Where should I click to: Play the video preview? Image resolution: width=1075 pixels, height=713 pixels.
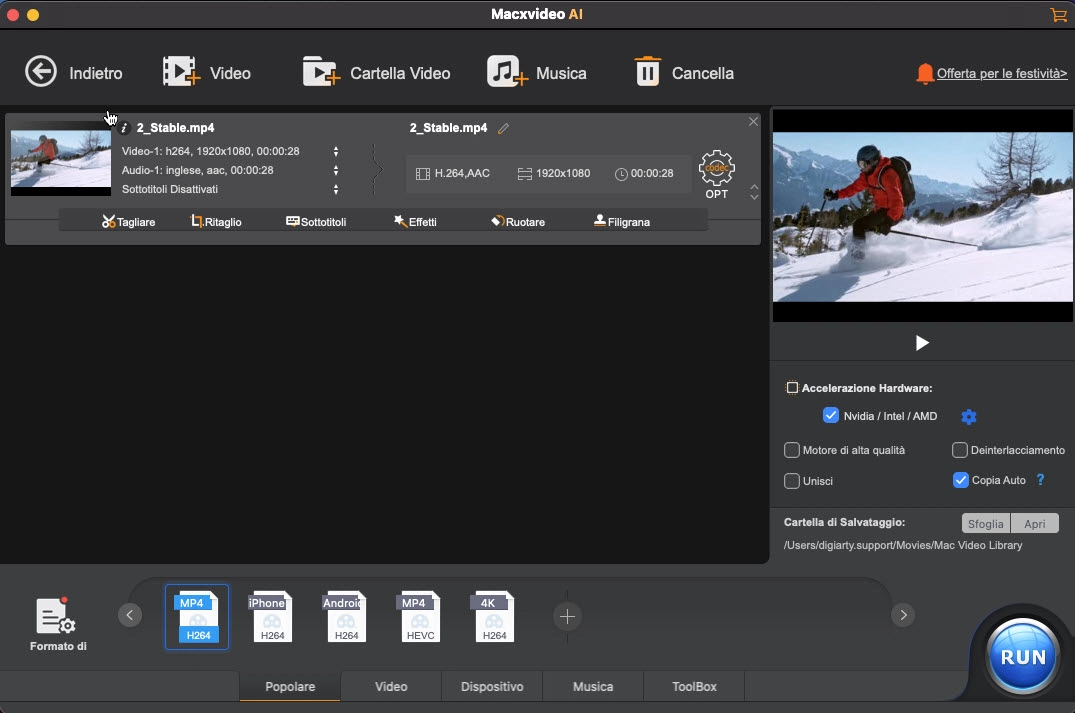(921, 343)
